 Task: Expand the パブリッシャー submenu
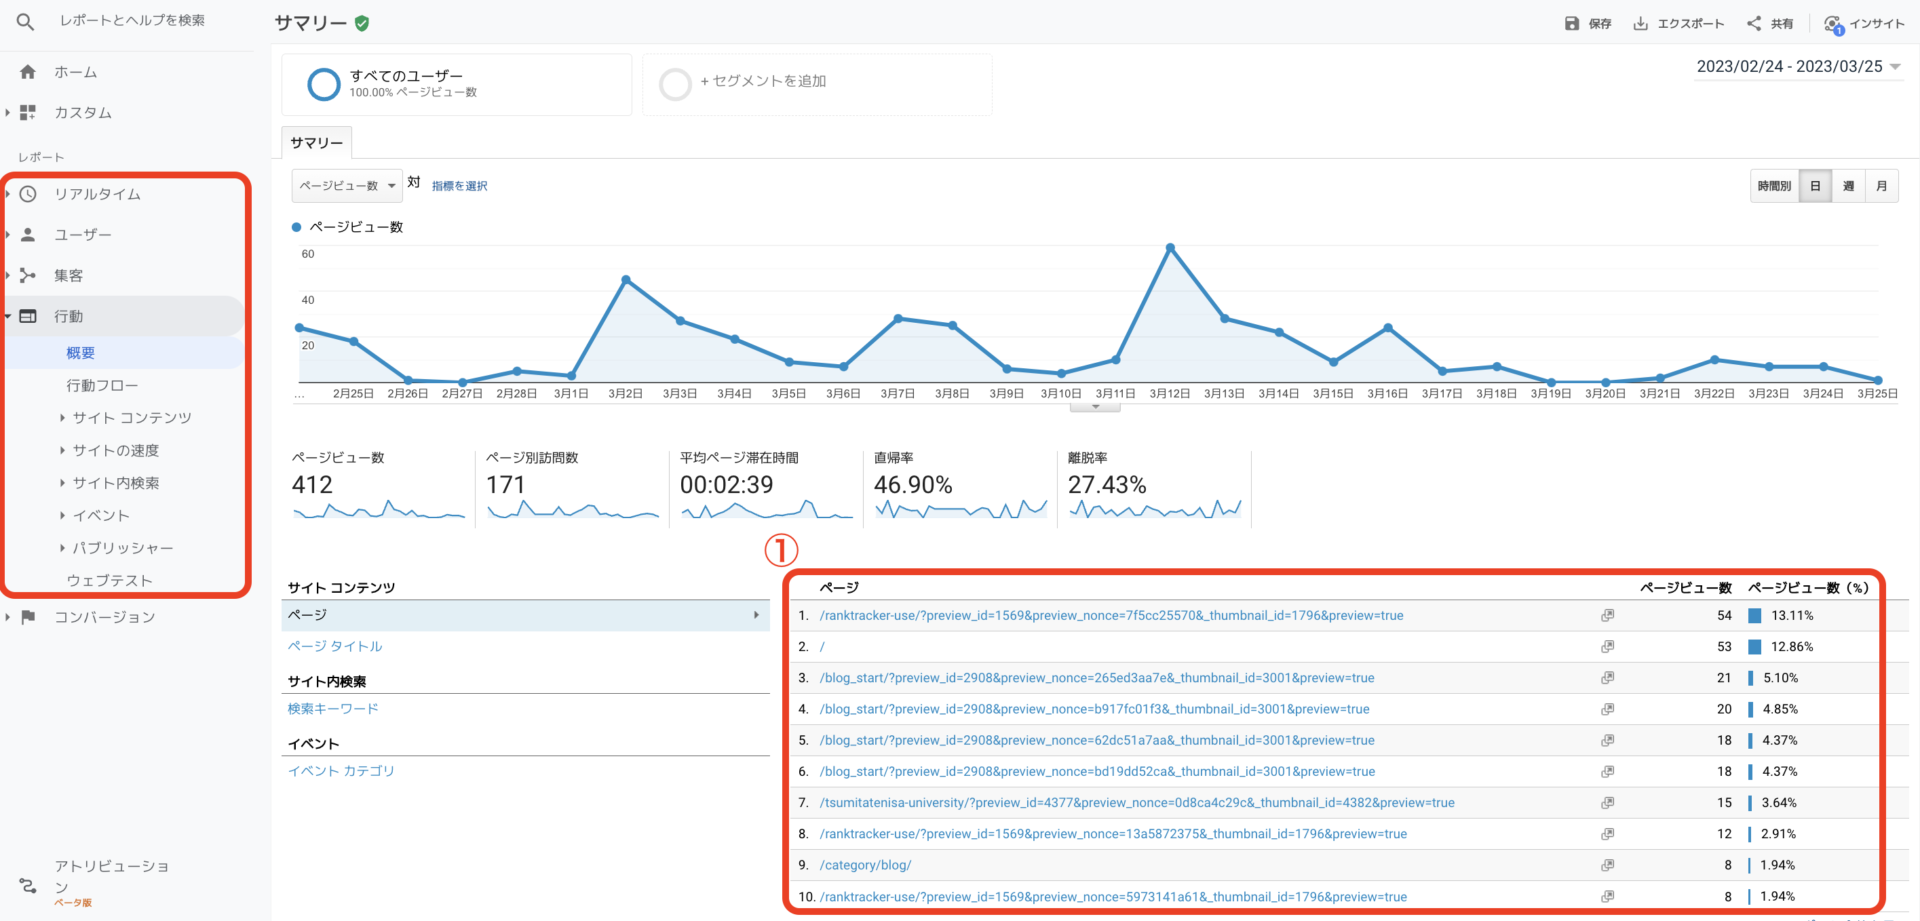(62, 548)
